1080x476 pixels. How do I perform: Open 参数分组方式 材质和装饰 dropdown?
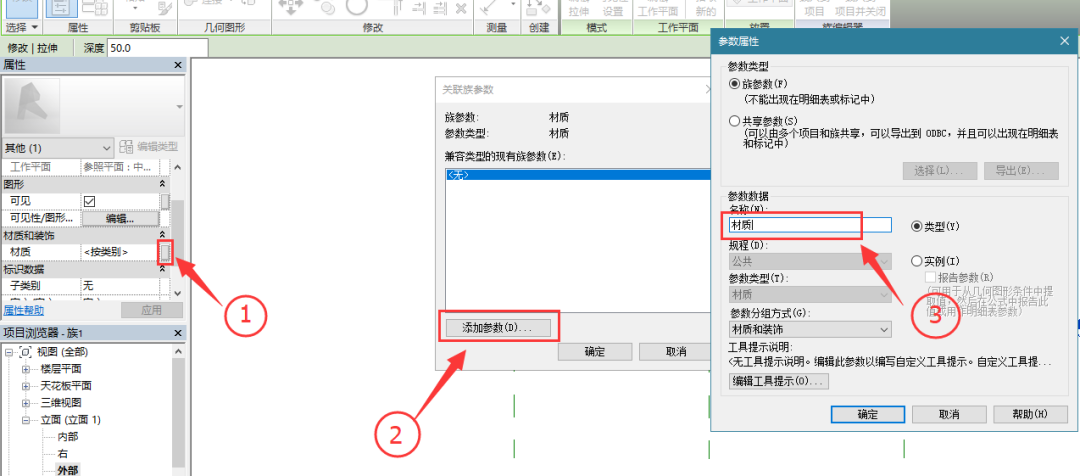810,329
